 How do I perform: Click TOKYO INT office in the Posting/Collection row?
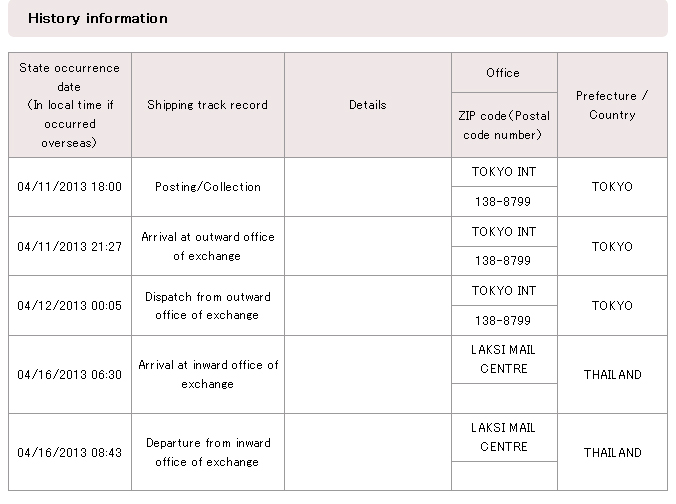503,172
